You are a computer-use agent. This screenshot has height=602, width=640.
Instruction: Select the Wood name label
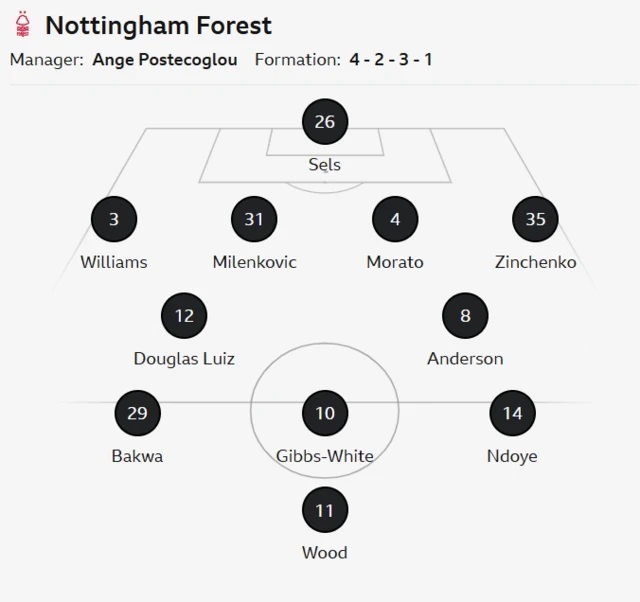click(325, 553)
